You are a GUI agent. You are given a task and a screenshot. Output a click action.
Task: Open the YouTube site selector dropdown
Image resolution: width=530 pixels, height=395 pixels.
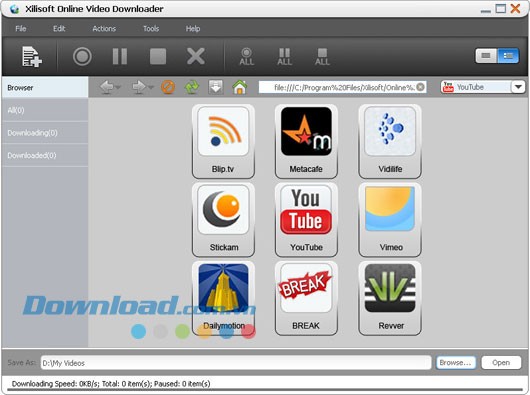click(517, 87)
